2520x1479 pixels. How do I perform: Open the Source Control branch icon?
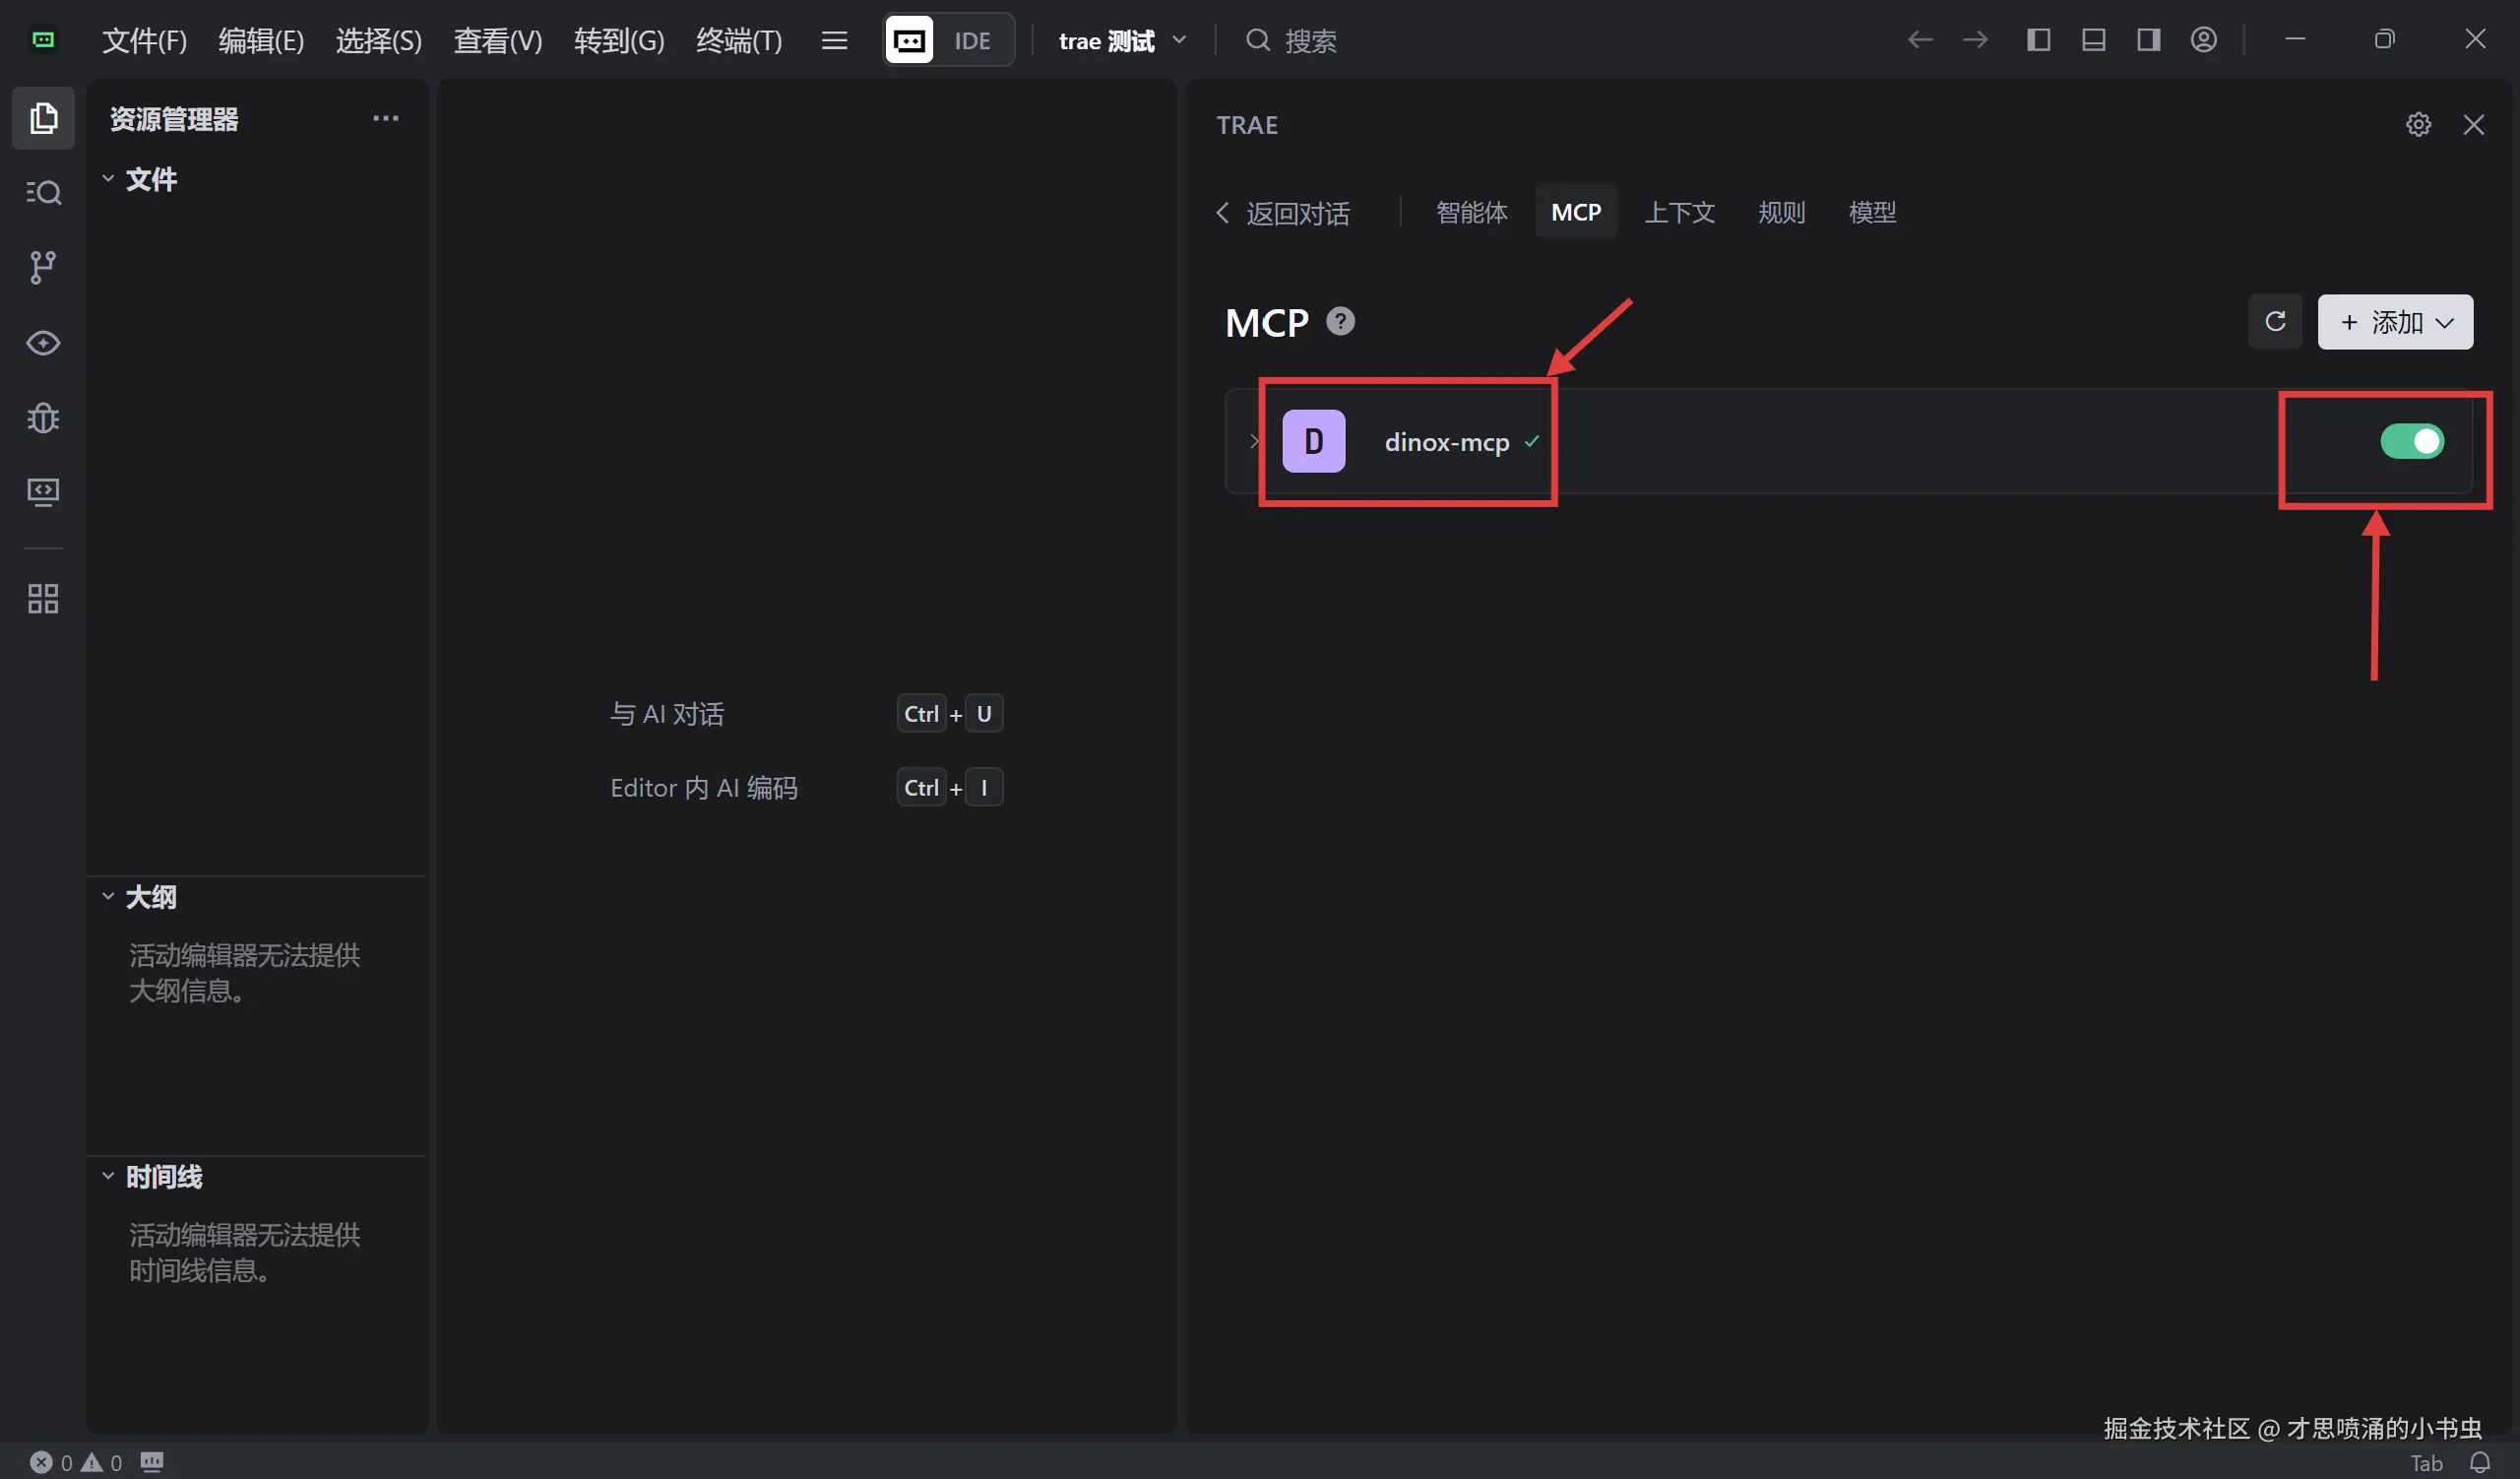point(43,267)
